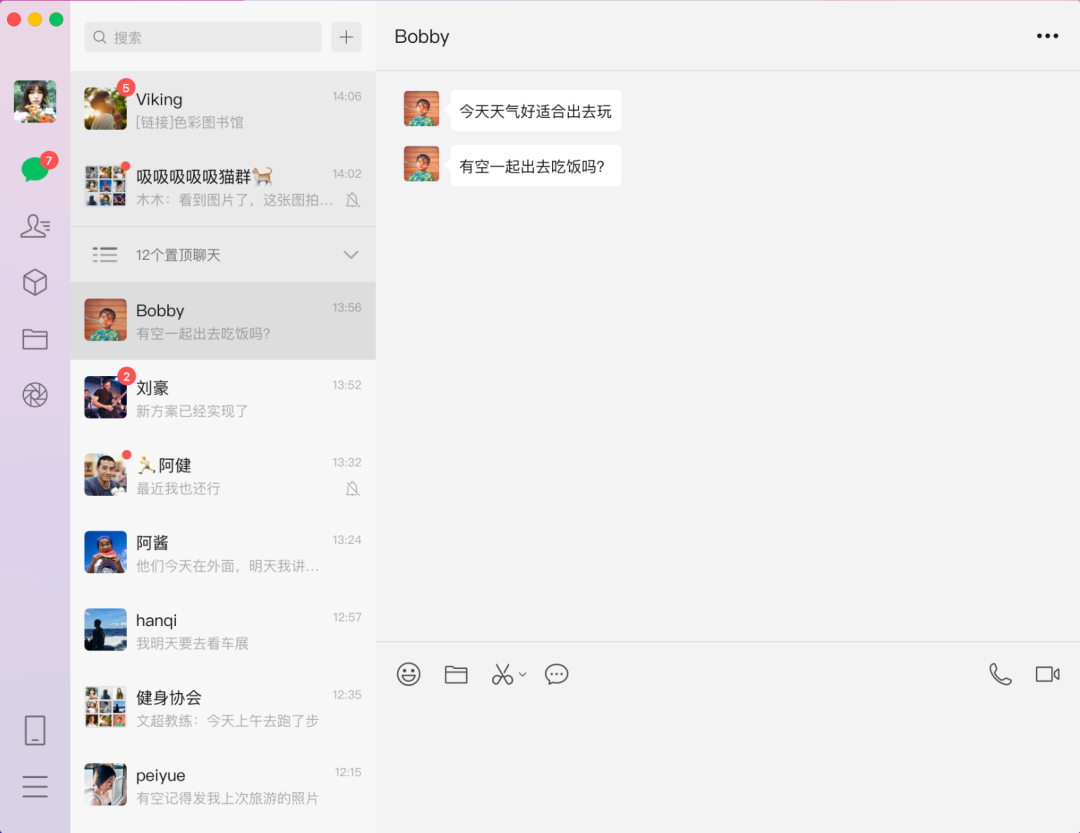The image size is (1080, 833).
Task: Open screenshot options dropdown arrow
Action: (x=523, y=675)
